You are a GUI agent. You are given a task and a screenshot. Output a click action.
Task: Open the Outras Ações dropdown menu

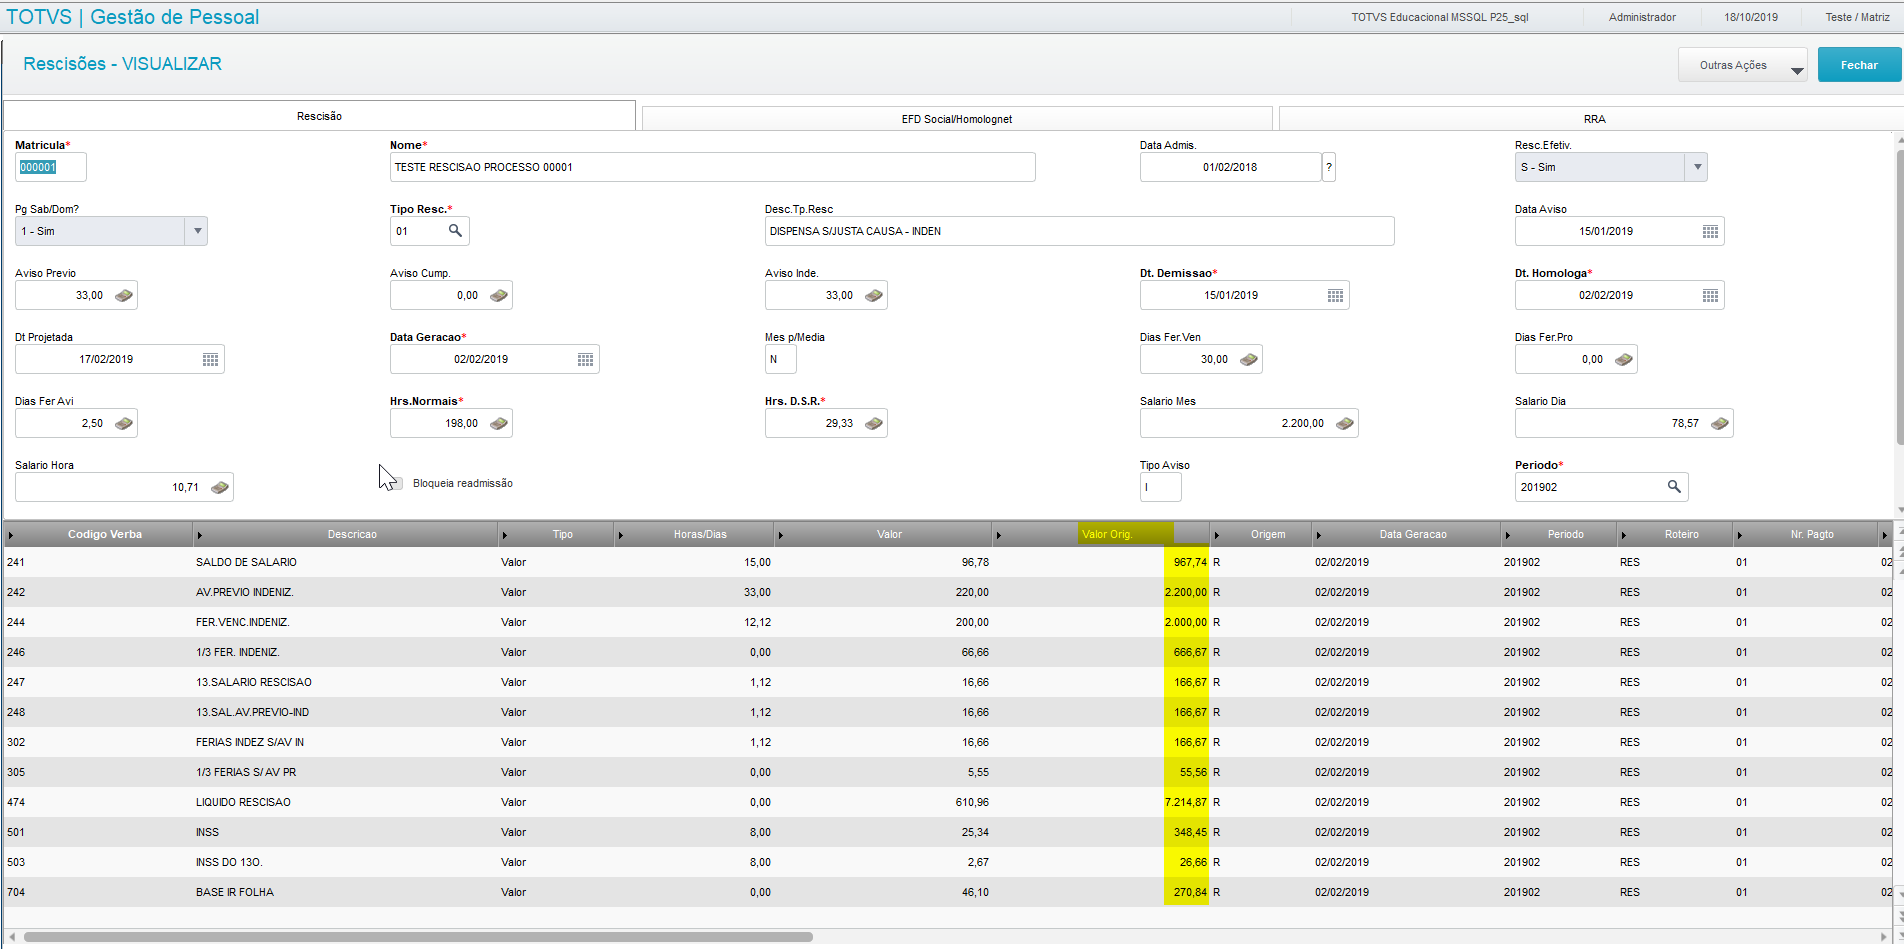[1742, 65]
